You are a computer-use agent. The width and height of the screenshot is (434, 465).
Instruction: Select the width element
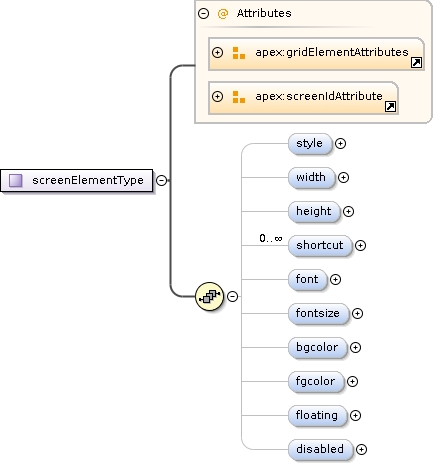pos(311,177)
